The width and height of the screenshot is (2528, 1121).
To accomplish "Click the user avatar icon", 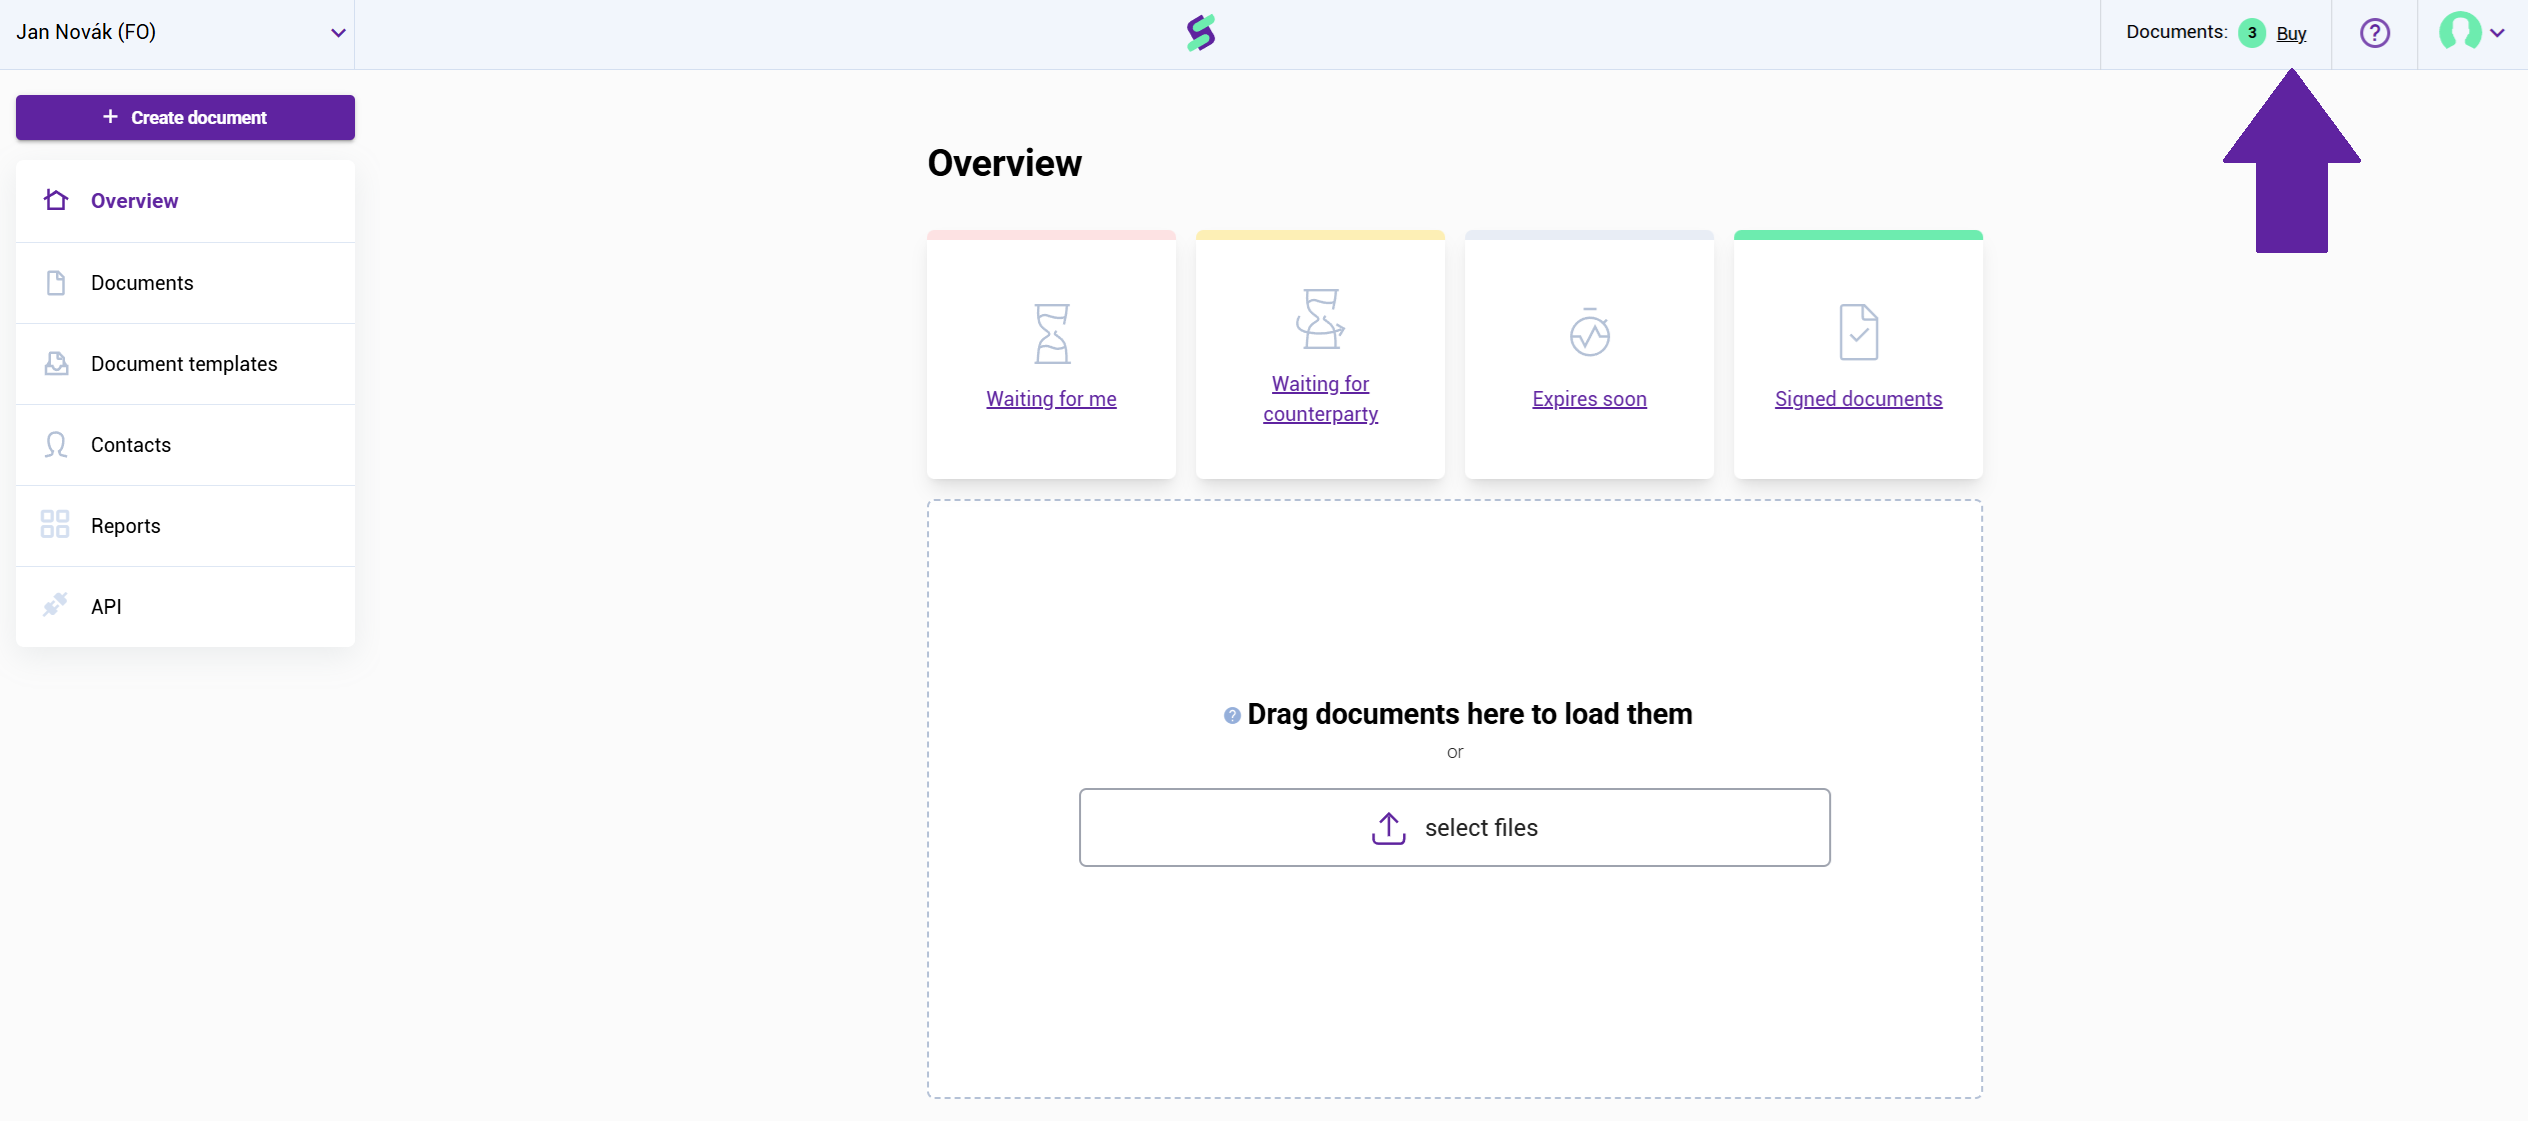I will coord(2459,32).
